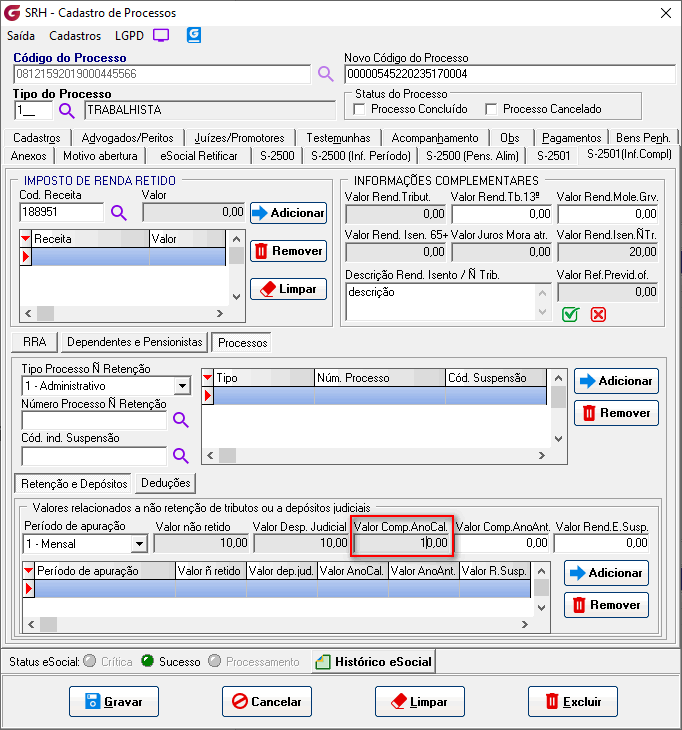Switch to the Dependentes e Pensionistas tab

(x=135, y=342)
